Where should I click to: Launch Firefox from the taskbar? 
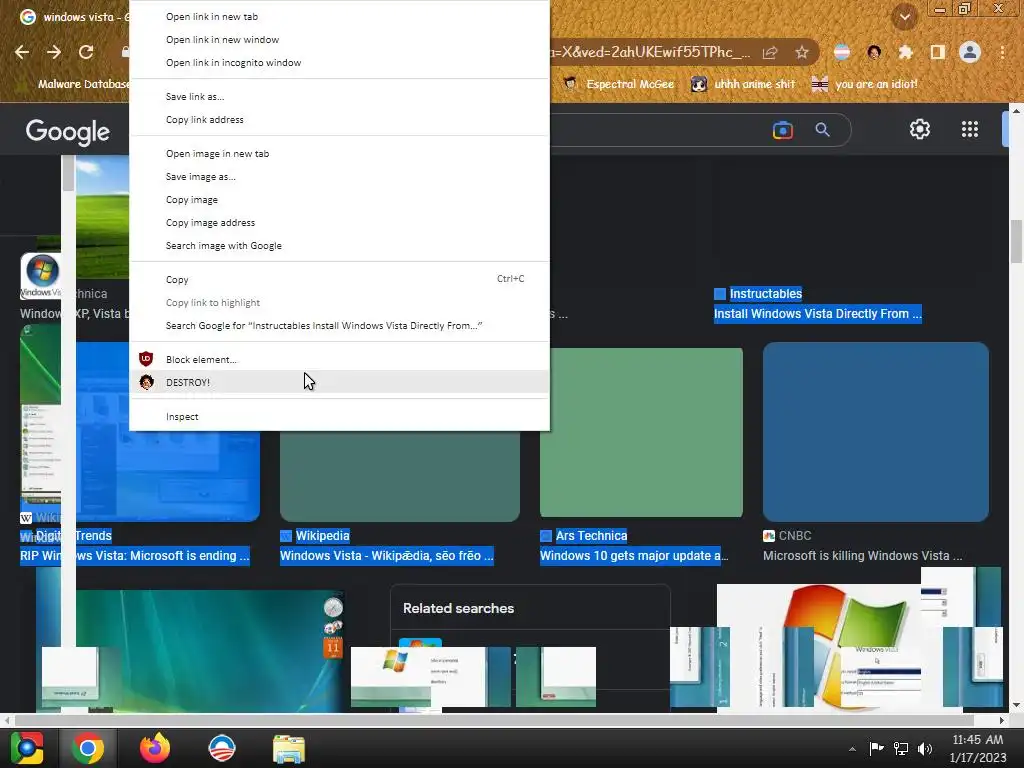point(155,748)
